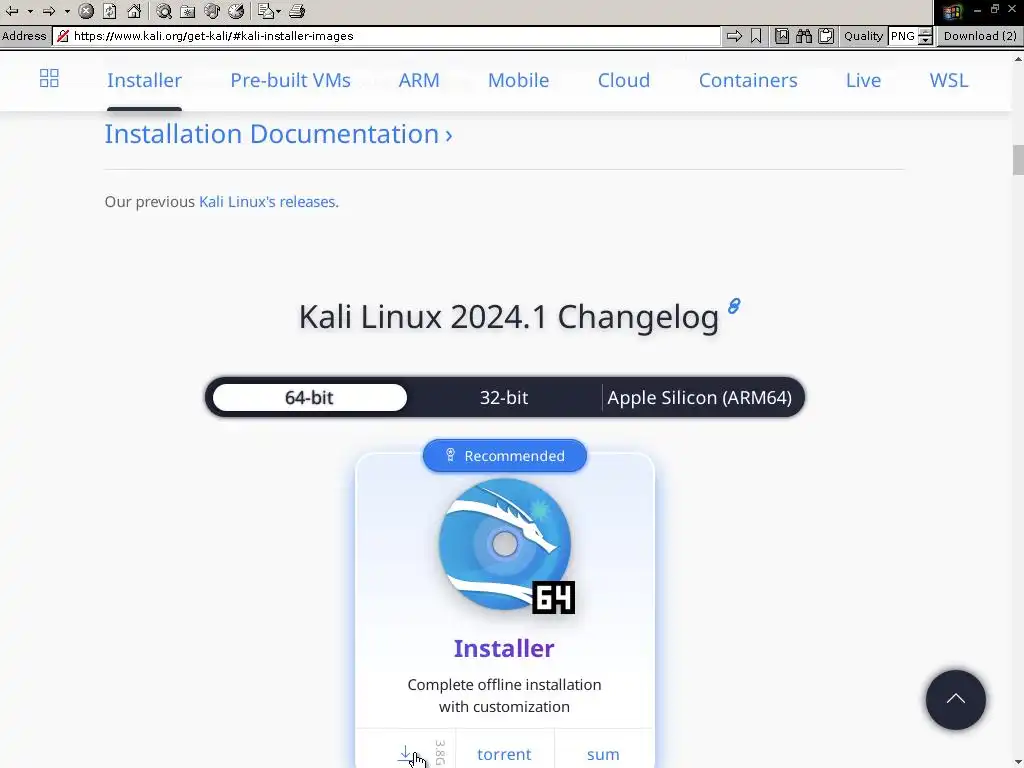Click the Forward arrow in browser toolbar

click(x=49, y=11)
